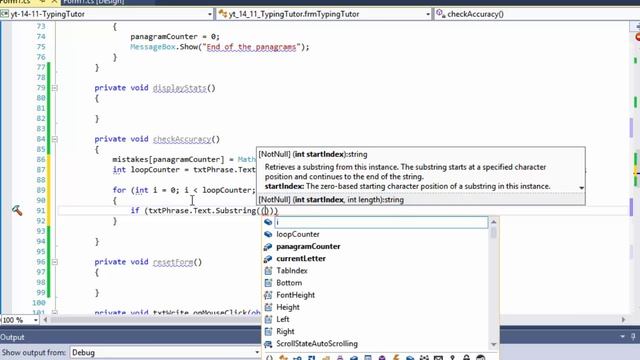Click the class icon before yt_14_11_TypingTutor.frmTypingTutor
The height and width of the screenshot is (360, 640).
(223, 14)
